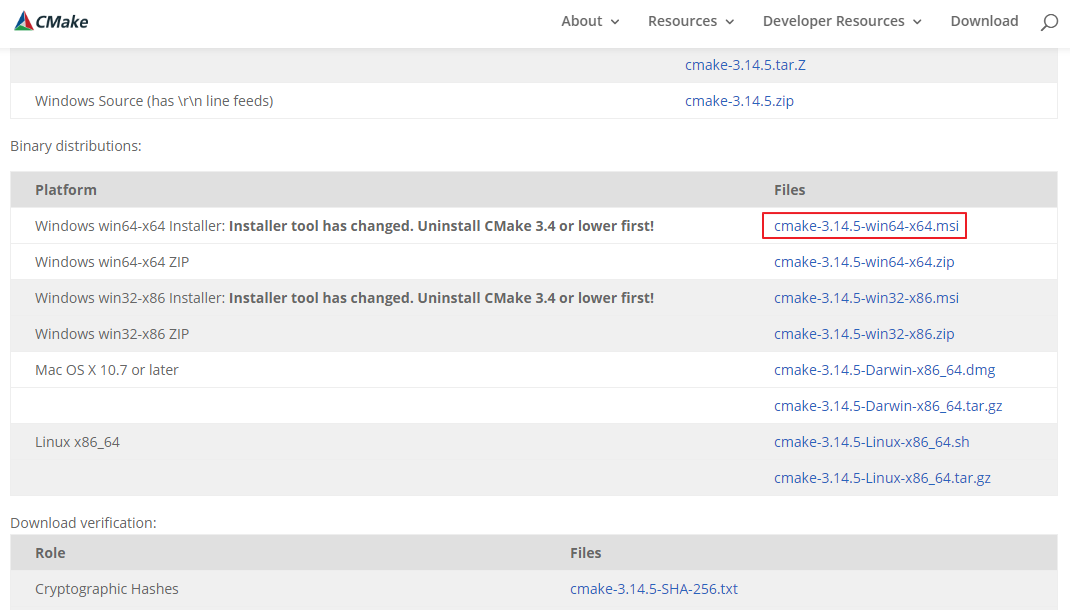Download cmake-3.14.5-win32-x86.zip
Screen dimensions: 1070x610
pyautogui.click(x=864, y=334)
